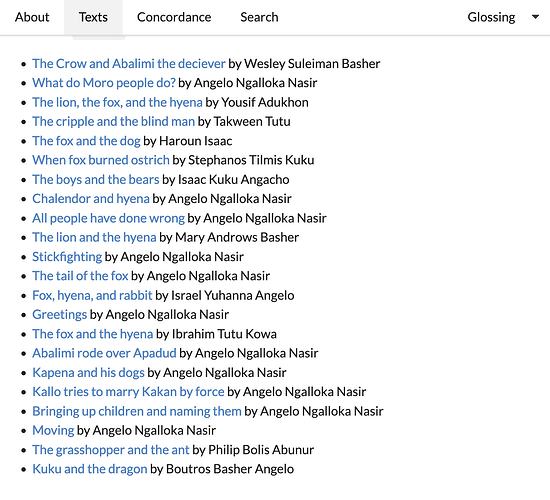This screenshot has height=500, width=550.
Task: Switch to the Texts tab
Action: pos(93,17)
